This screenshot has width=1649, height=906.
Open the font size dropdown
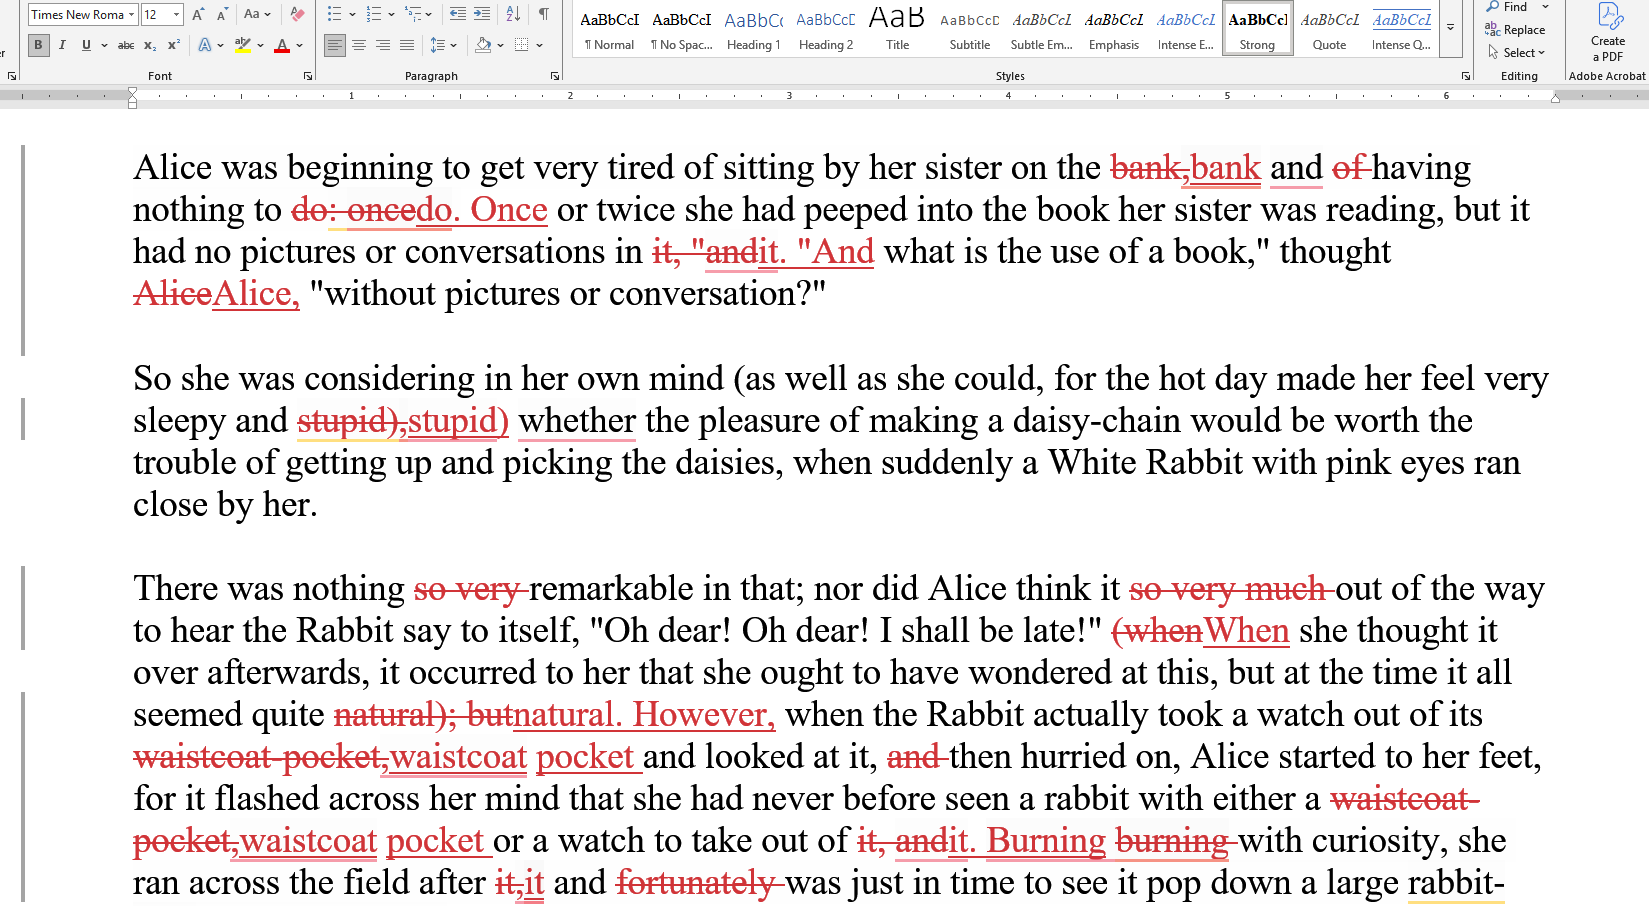pyautogui.click(x=177, y=15)
